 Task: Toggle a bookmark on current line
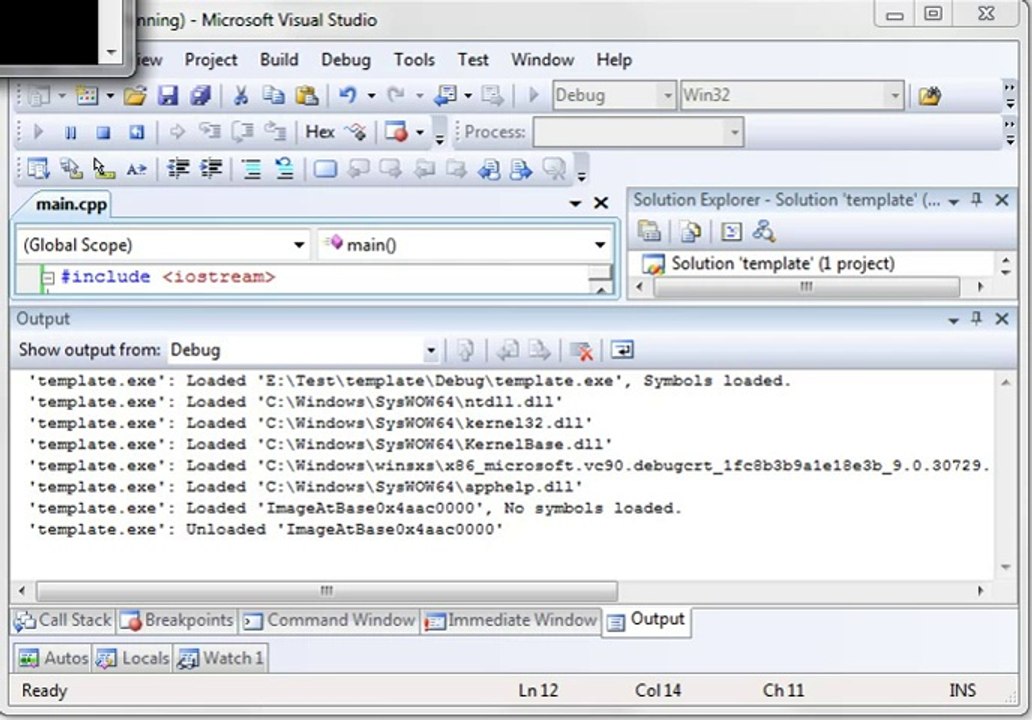(x=325, y=169)
